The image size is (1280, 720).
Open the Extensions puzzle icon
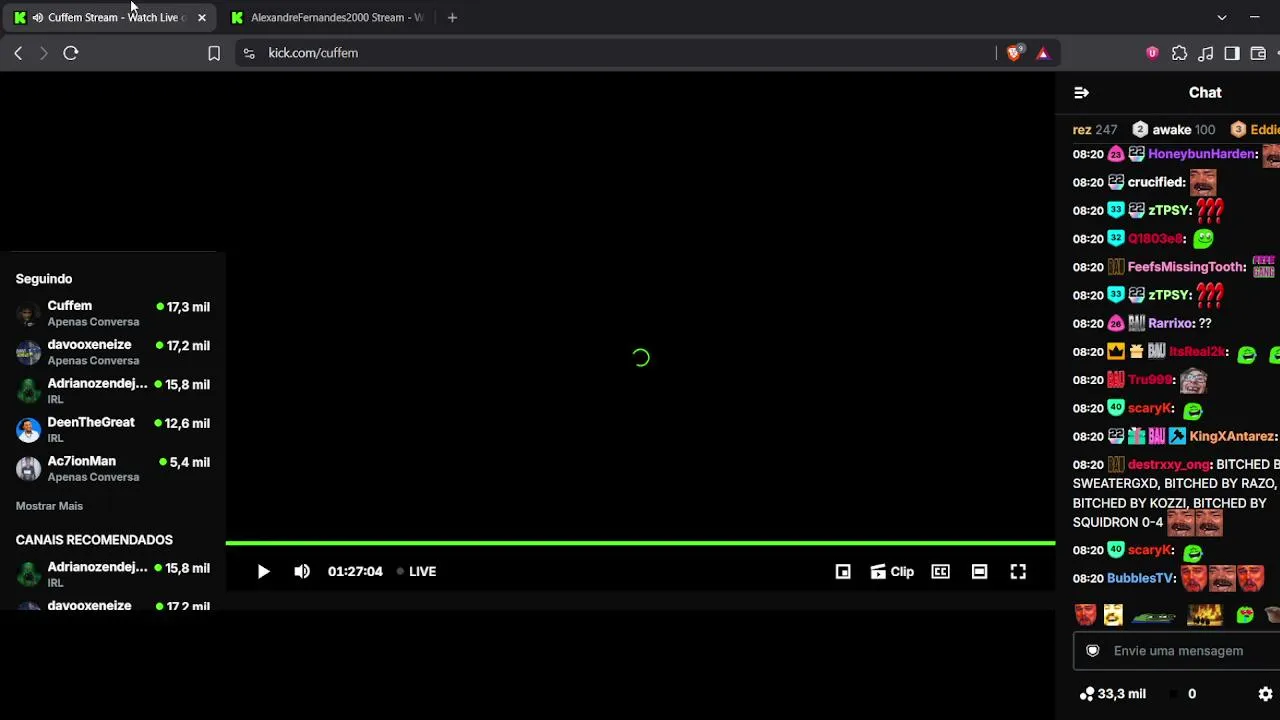[x=1180, y=53]
